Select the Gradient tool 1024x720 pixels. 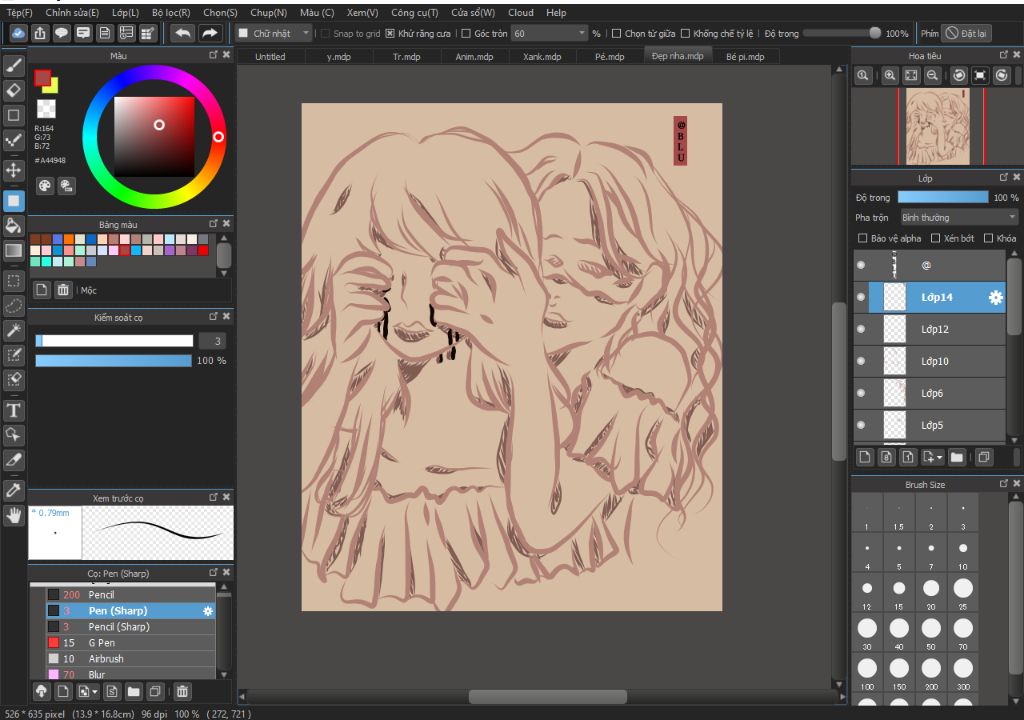tap(14, 251)
